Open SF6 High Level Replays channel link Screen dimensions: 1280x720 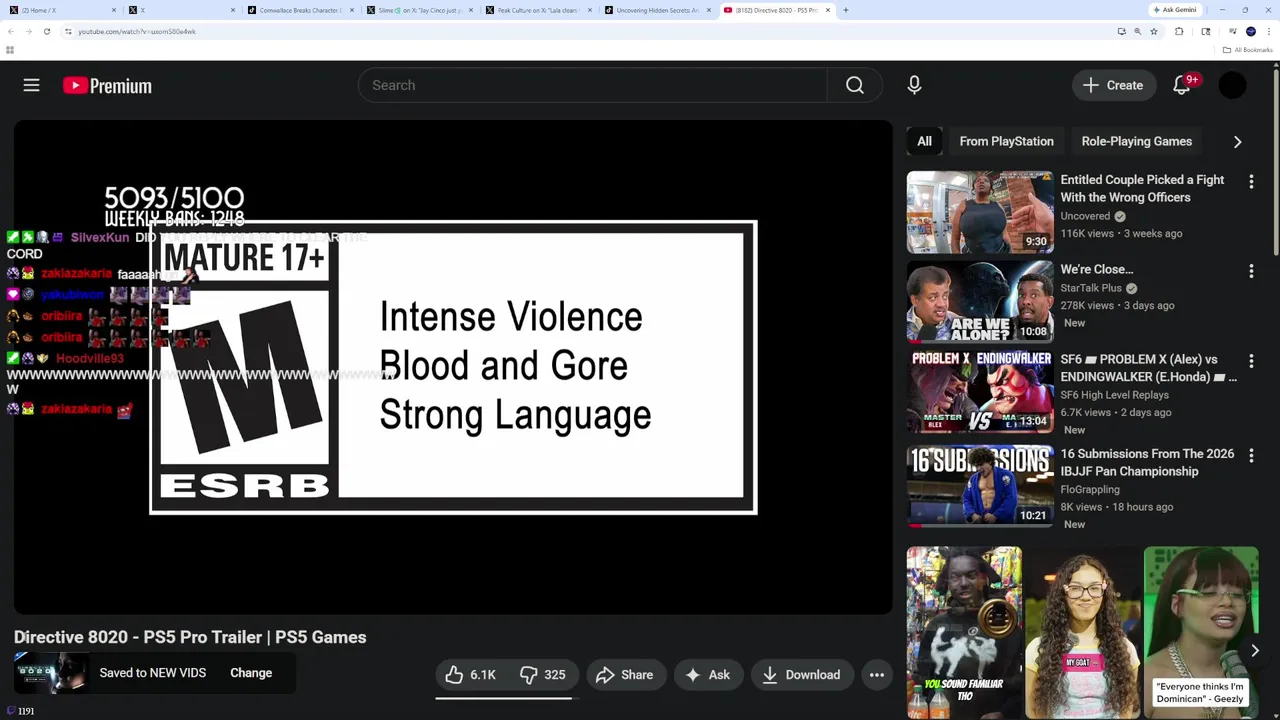pyautogui.click(x=1114, y=395)
